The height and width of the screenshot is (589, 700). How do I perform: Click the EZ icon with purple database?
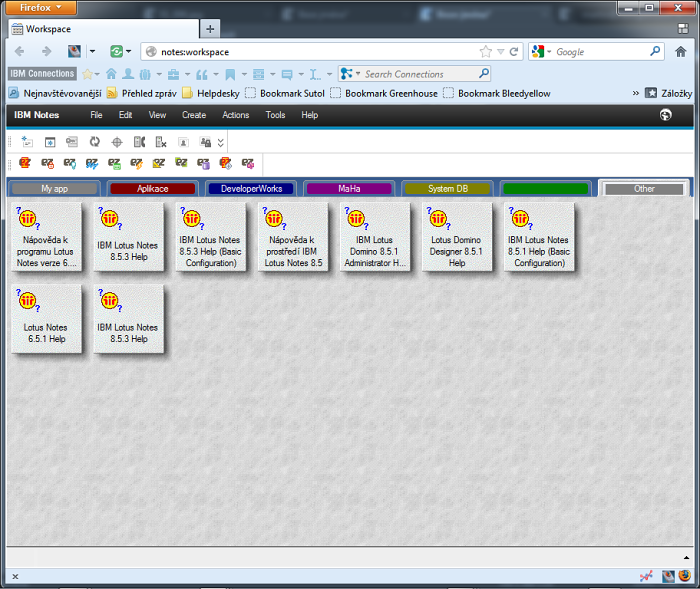click(x=204, y=163)
